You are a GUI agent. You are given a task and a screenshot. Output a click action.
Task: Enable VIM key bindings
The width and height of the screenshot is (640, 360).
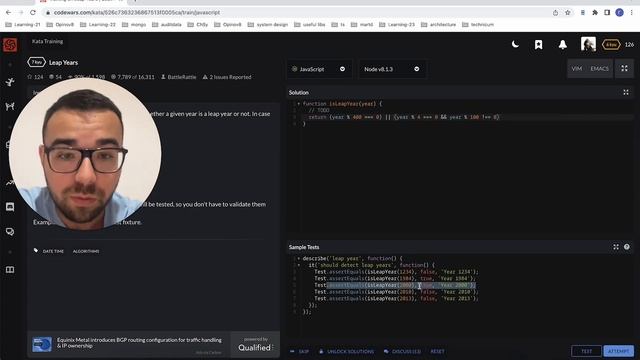coord(576,69)
